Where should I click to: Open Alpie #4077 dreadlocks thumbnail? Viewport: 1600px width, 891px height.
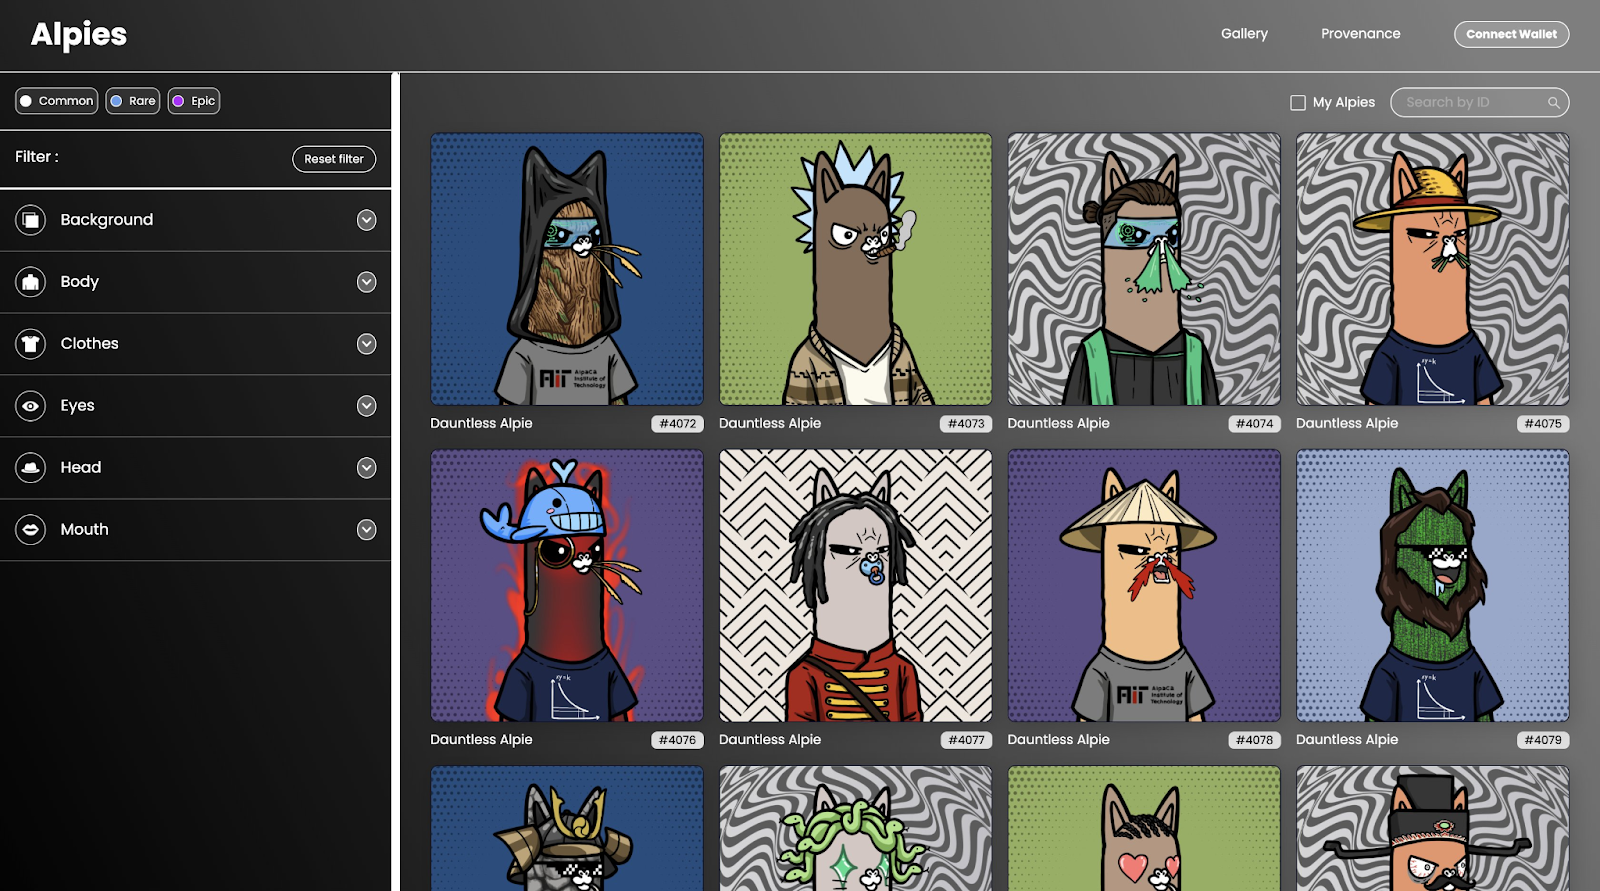coord(856,585)
